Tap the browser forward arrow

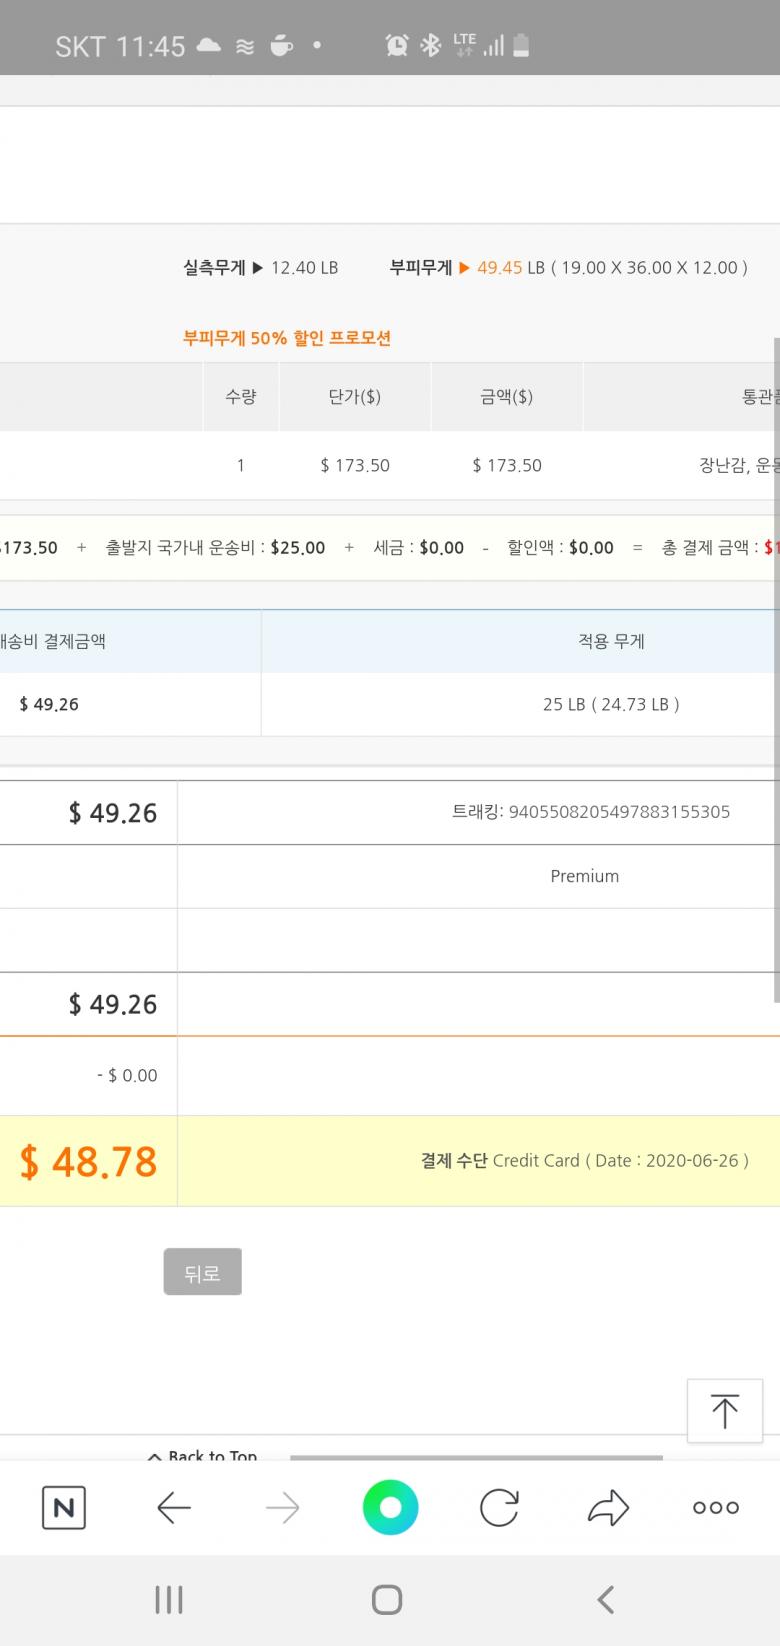coord(282,1507)
